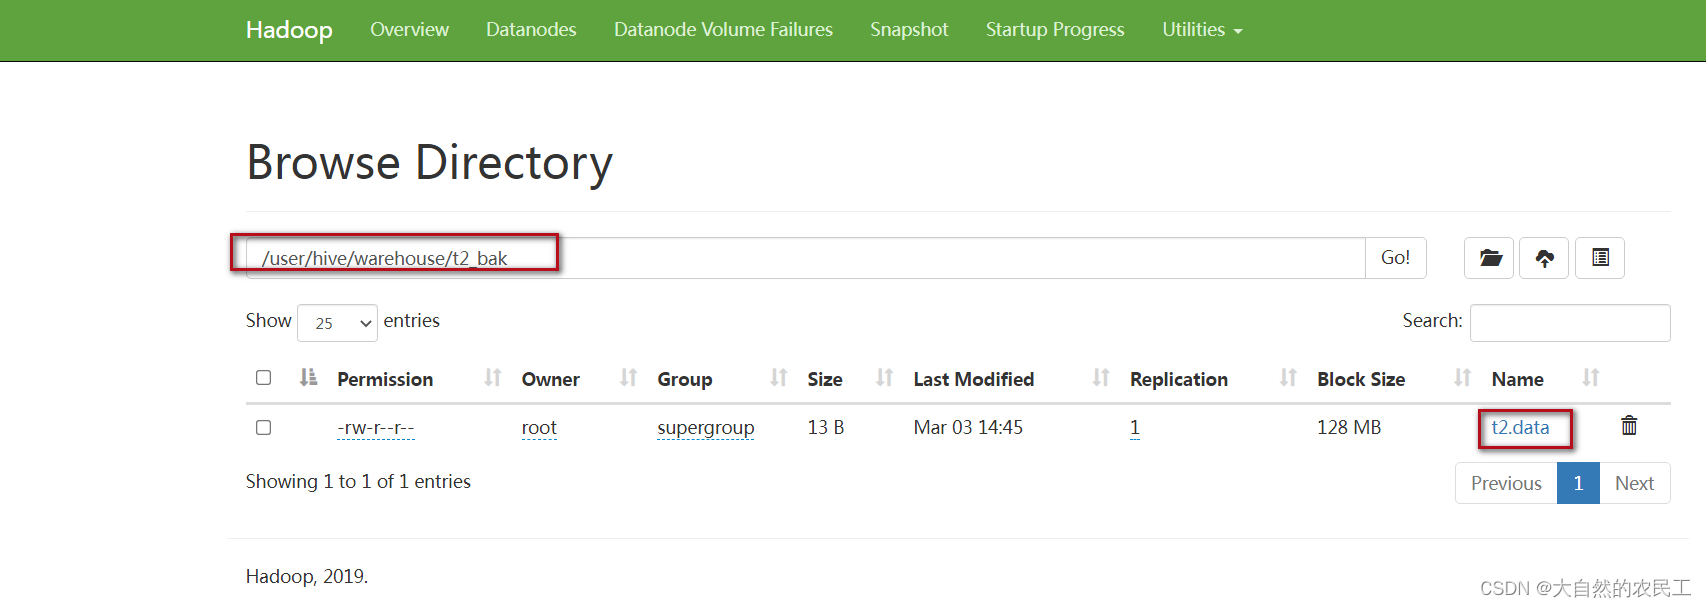Edit the -rw-r--r-- permission value
1706x608 pixels.
[376, 428]
